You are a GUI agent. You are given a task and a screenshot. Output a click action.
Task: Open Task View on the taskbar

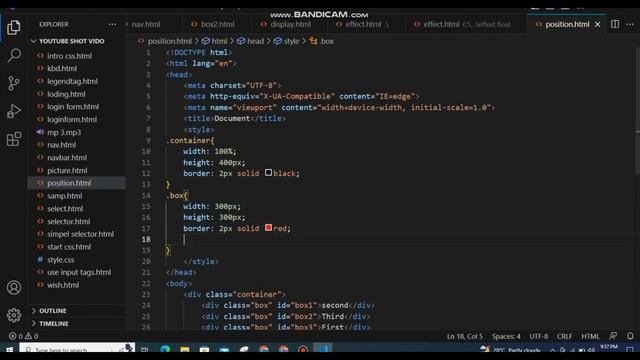click(x=144, y=349)
